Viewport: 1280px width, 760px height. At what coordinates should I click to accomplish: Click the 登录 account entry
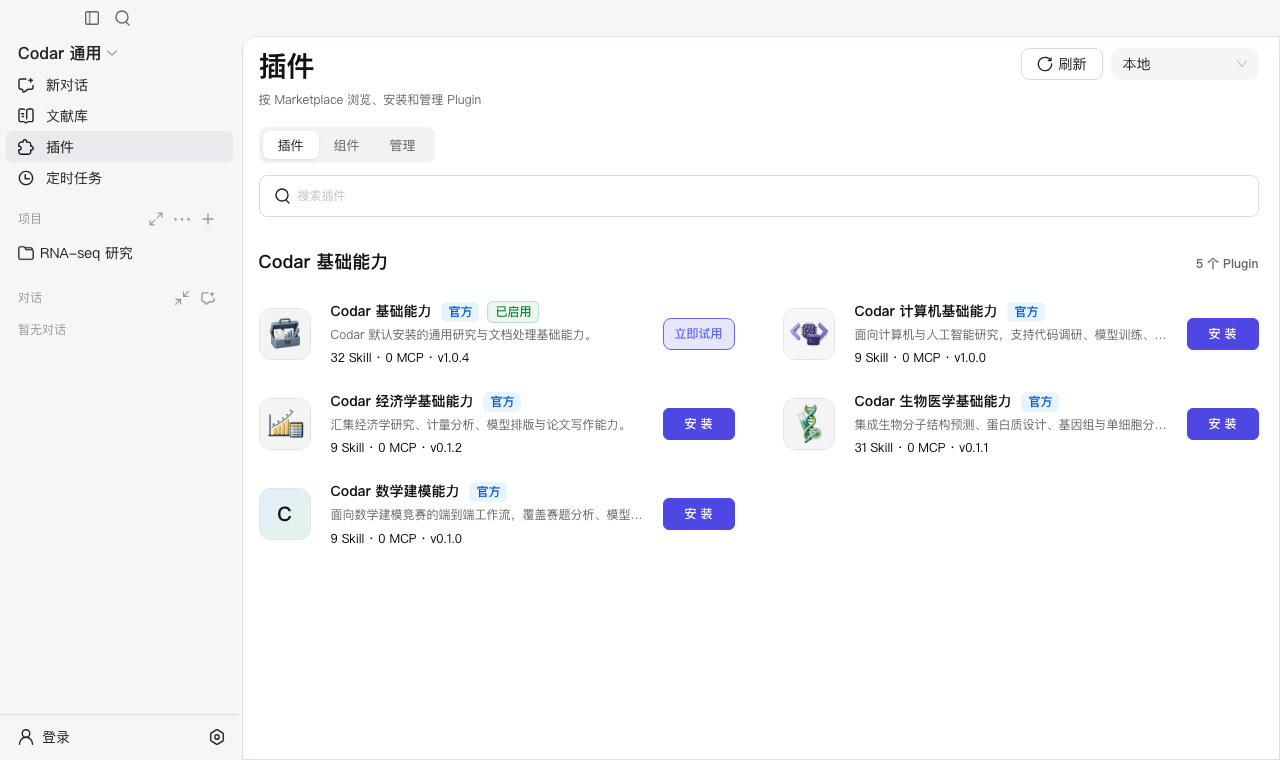click(44, 737)
